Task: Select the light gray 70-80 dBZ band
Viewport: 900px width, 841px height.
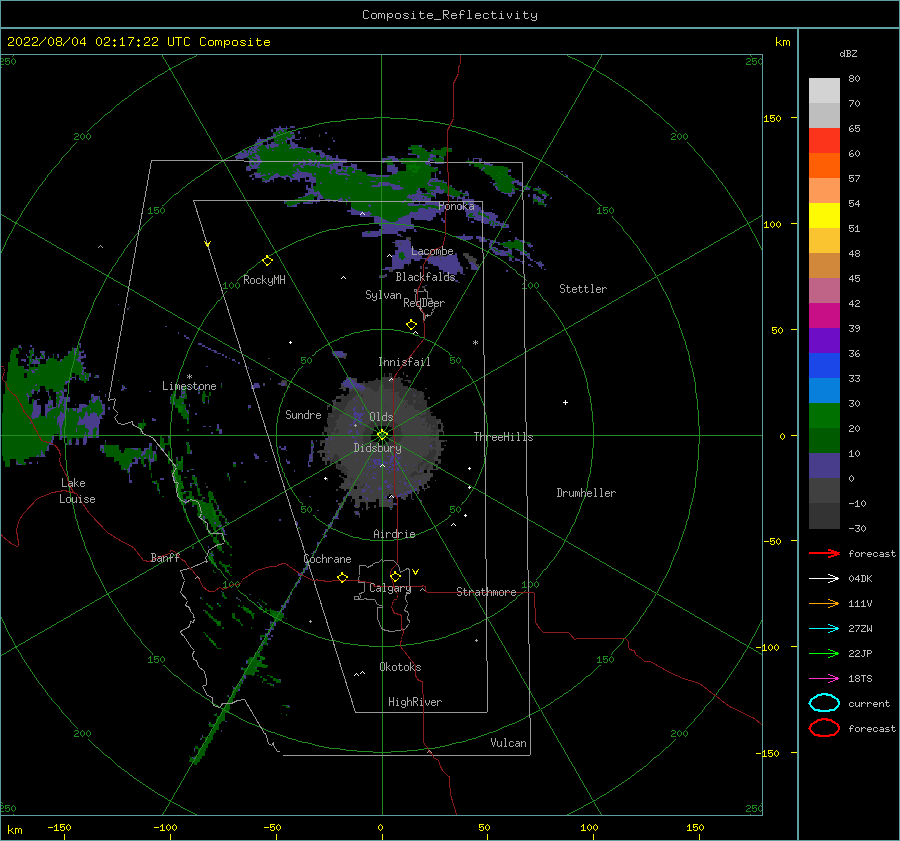Action: click(x=824, y=90)
